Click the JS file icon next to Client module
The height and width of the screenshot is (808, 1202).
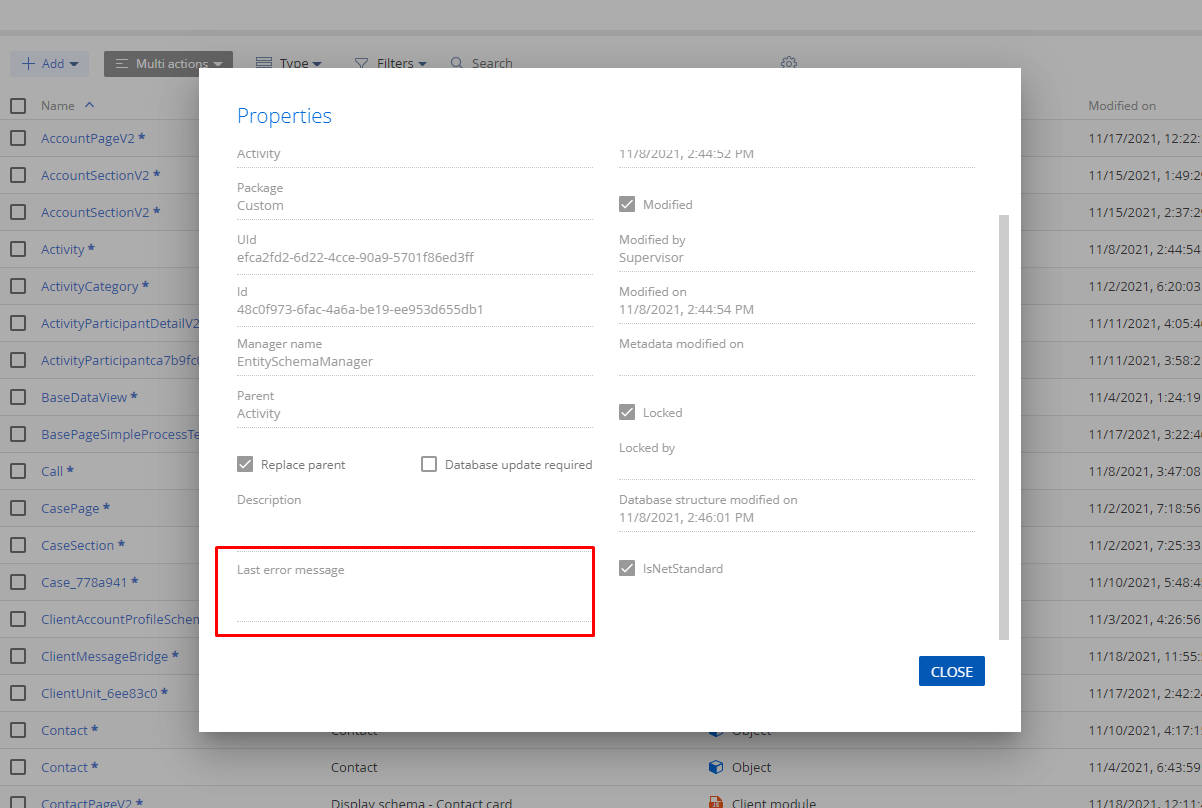[716, 801]
